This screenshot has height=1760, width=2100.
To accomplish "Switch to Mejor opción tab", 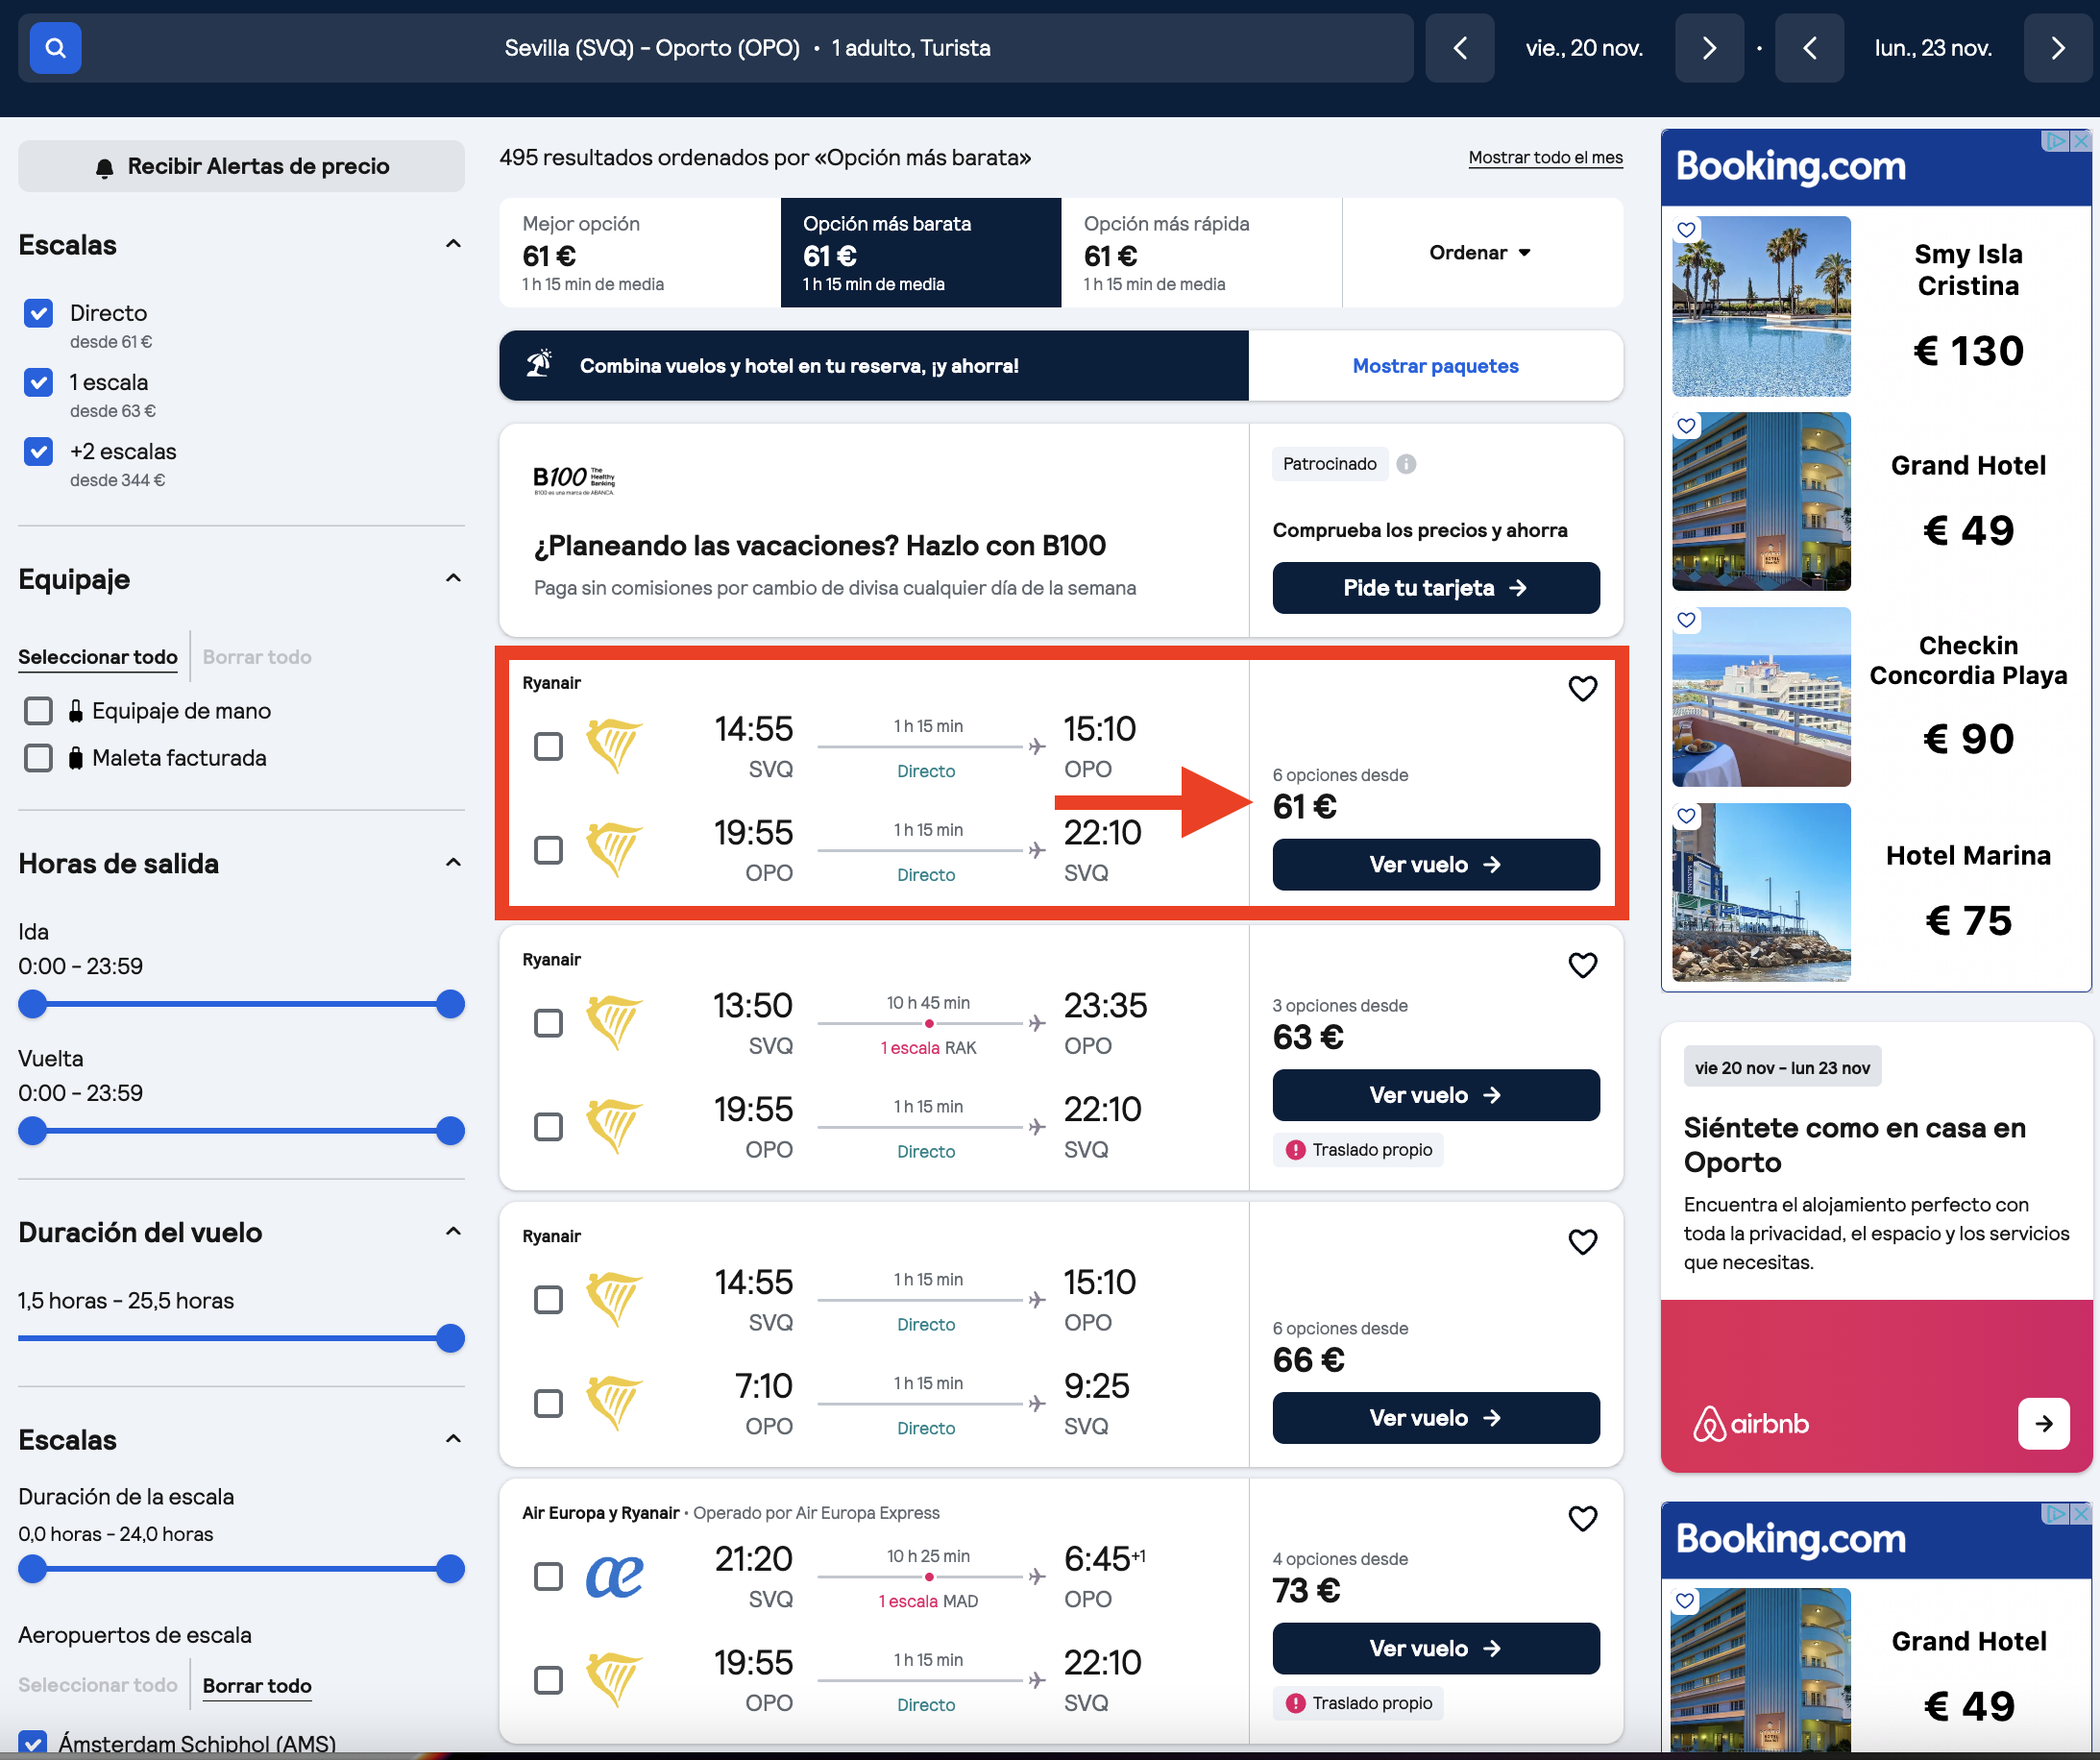I will coord(640,253).
